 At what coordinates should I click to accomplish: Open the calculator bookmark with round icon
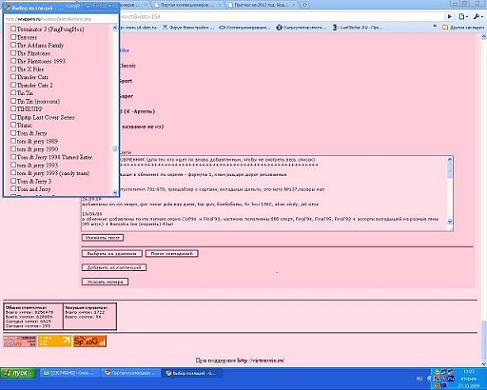click(301, 28)
